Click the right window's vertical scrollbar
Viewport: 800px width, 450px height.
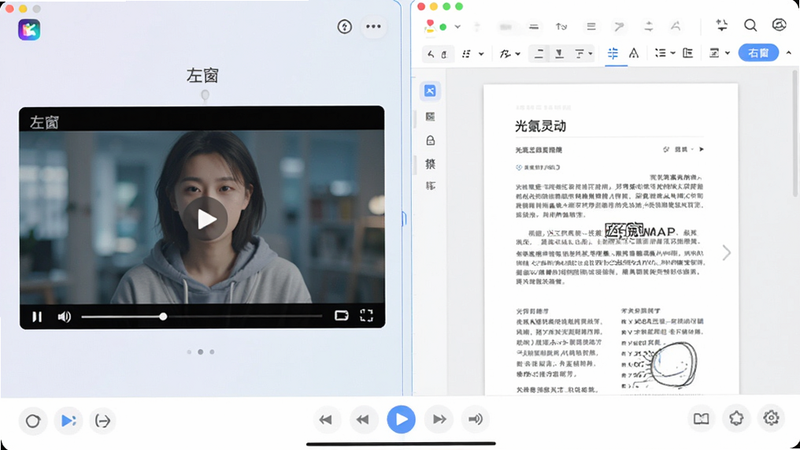click(795, 133)
